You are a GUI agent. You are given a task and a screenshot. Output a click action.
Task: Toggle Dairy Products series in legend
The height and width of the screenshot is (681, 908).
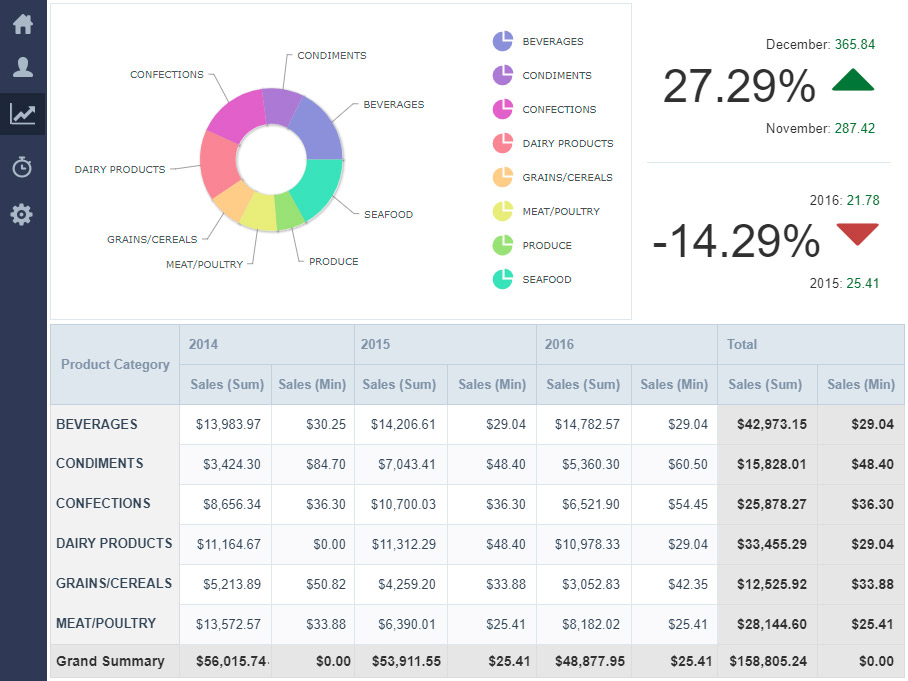(x=567, y=143)
